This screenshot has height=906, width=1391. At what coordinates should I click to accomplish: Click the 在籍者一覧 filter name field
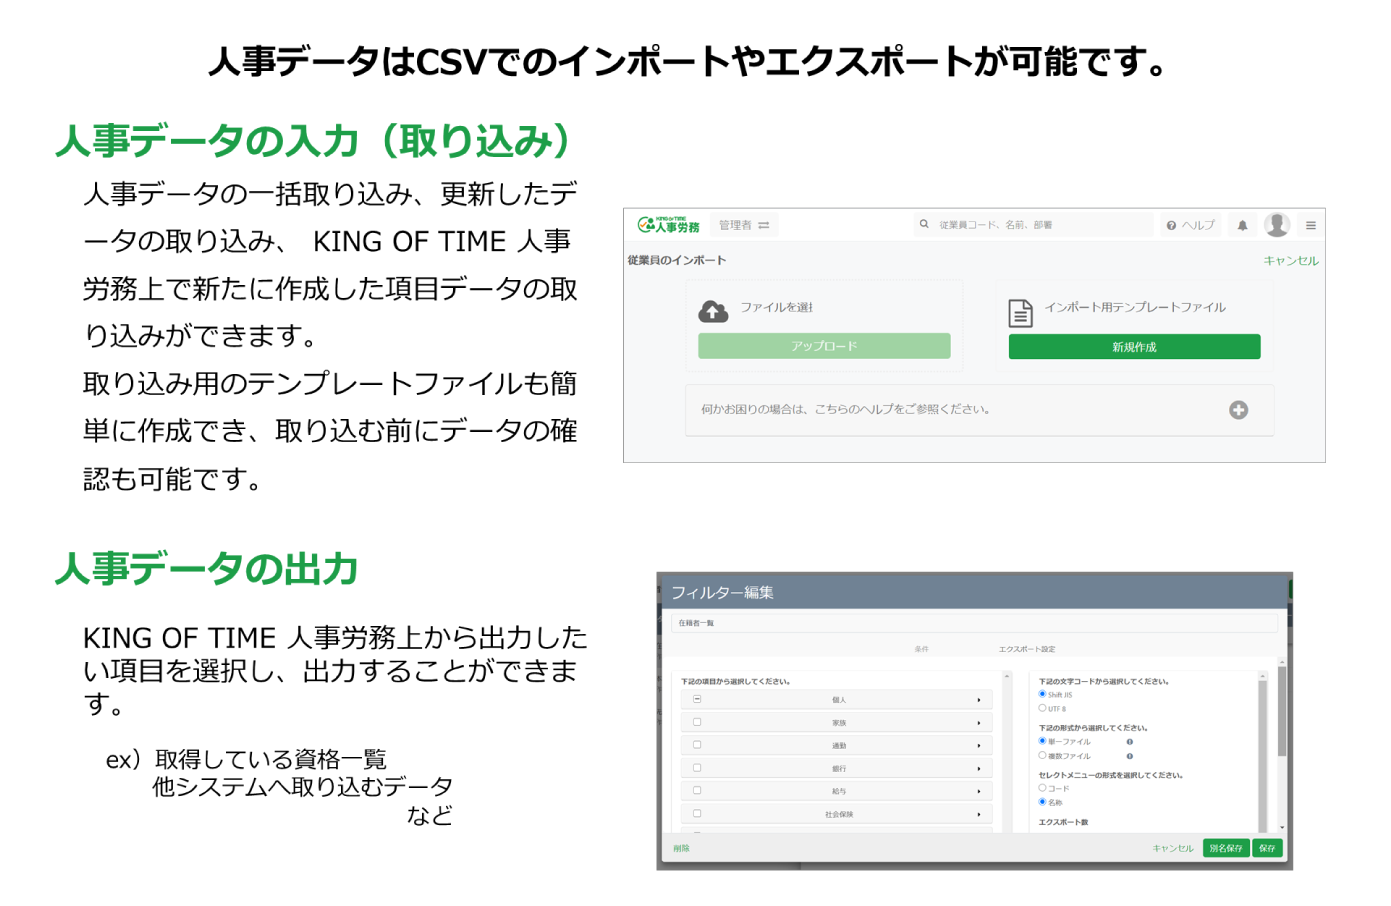(x=973, y=623)
